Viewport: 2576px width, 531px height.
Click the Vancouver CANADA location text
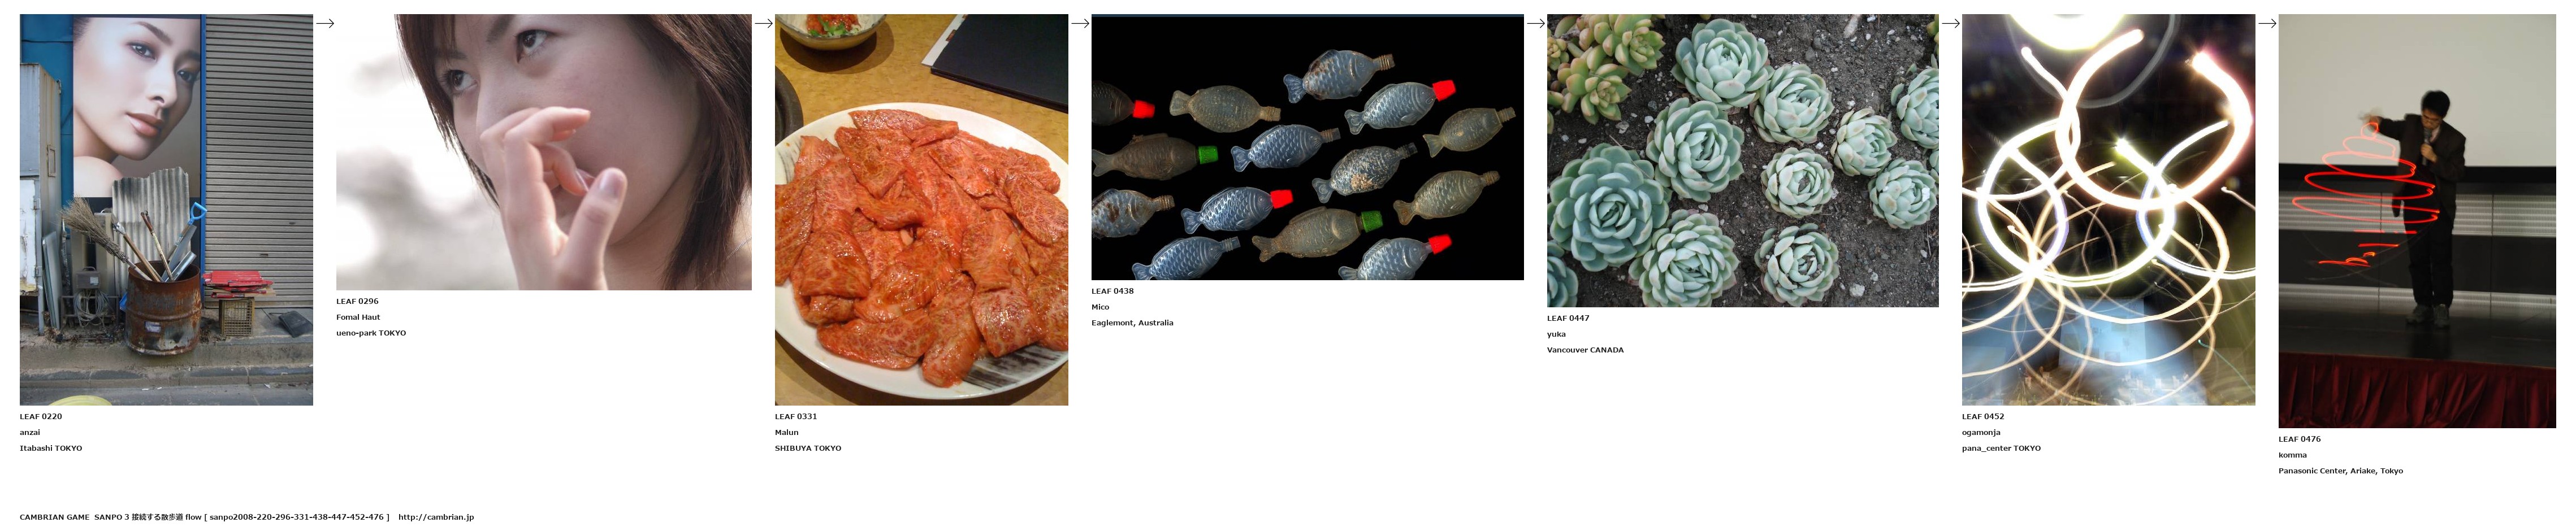coord(1585,350)
